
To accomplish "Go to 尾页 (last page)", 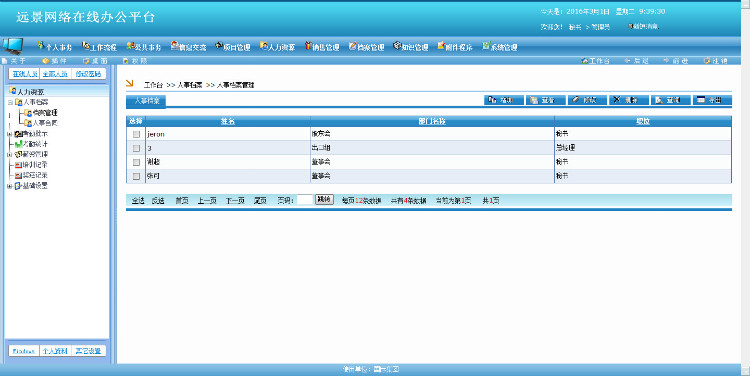I will click(x=260, y=201).
